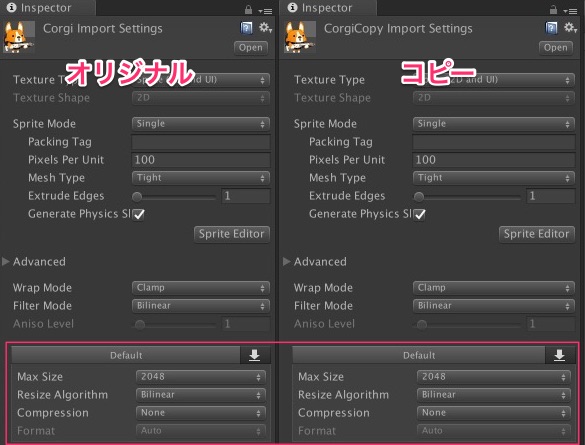Adjust Extrude Edges slider in CorgiCopy settings
The image size is (585, 445).
point(467,197)
